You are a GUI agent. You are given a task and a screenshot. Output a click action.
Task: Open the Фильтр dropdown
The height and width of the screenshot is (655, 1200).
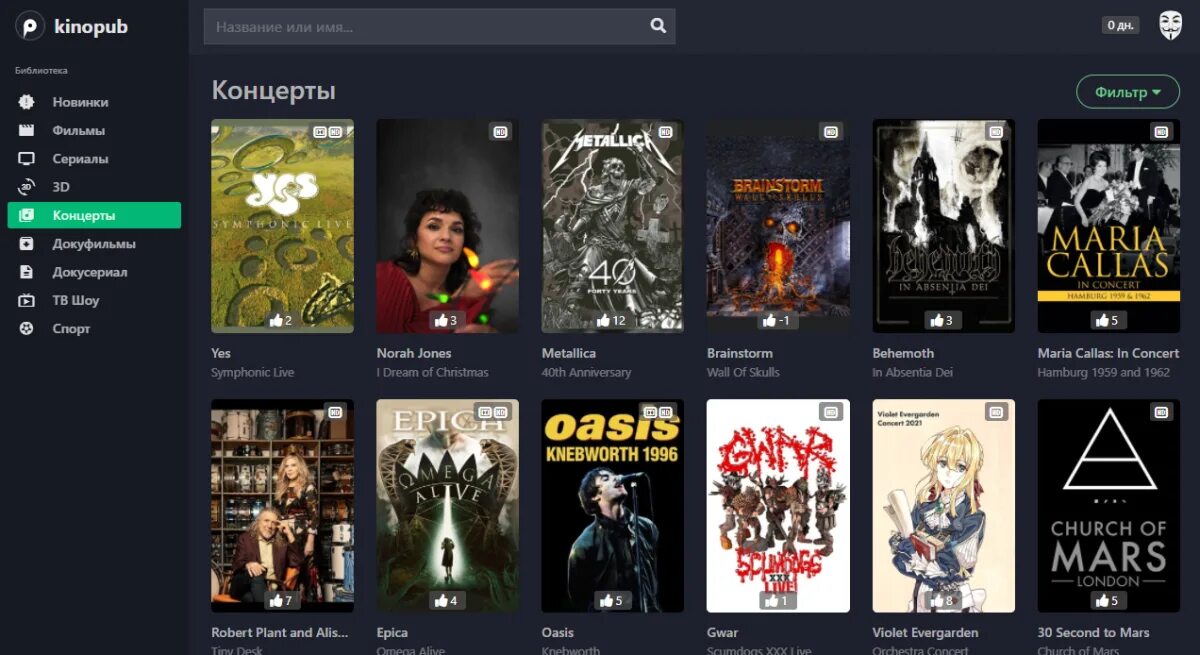tap(1128, 92)
